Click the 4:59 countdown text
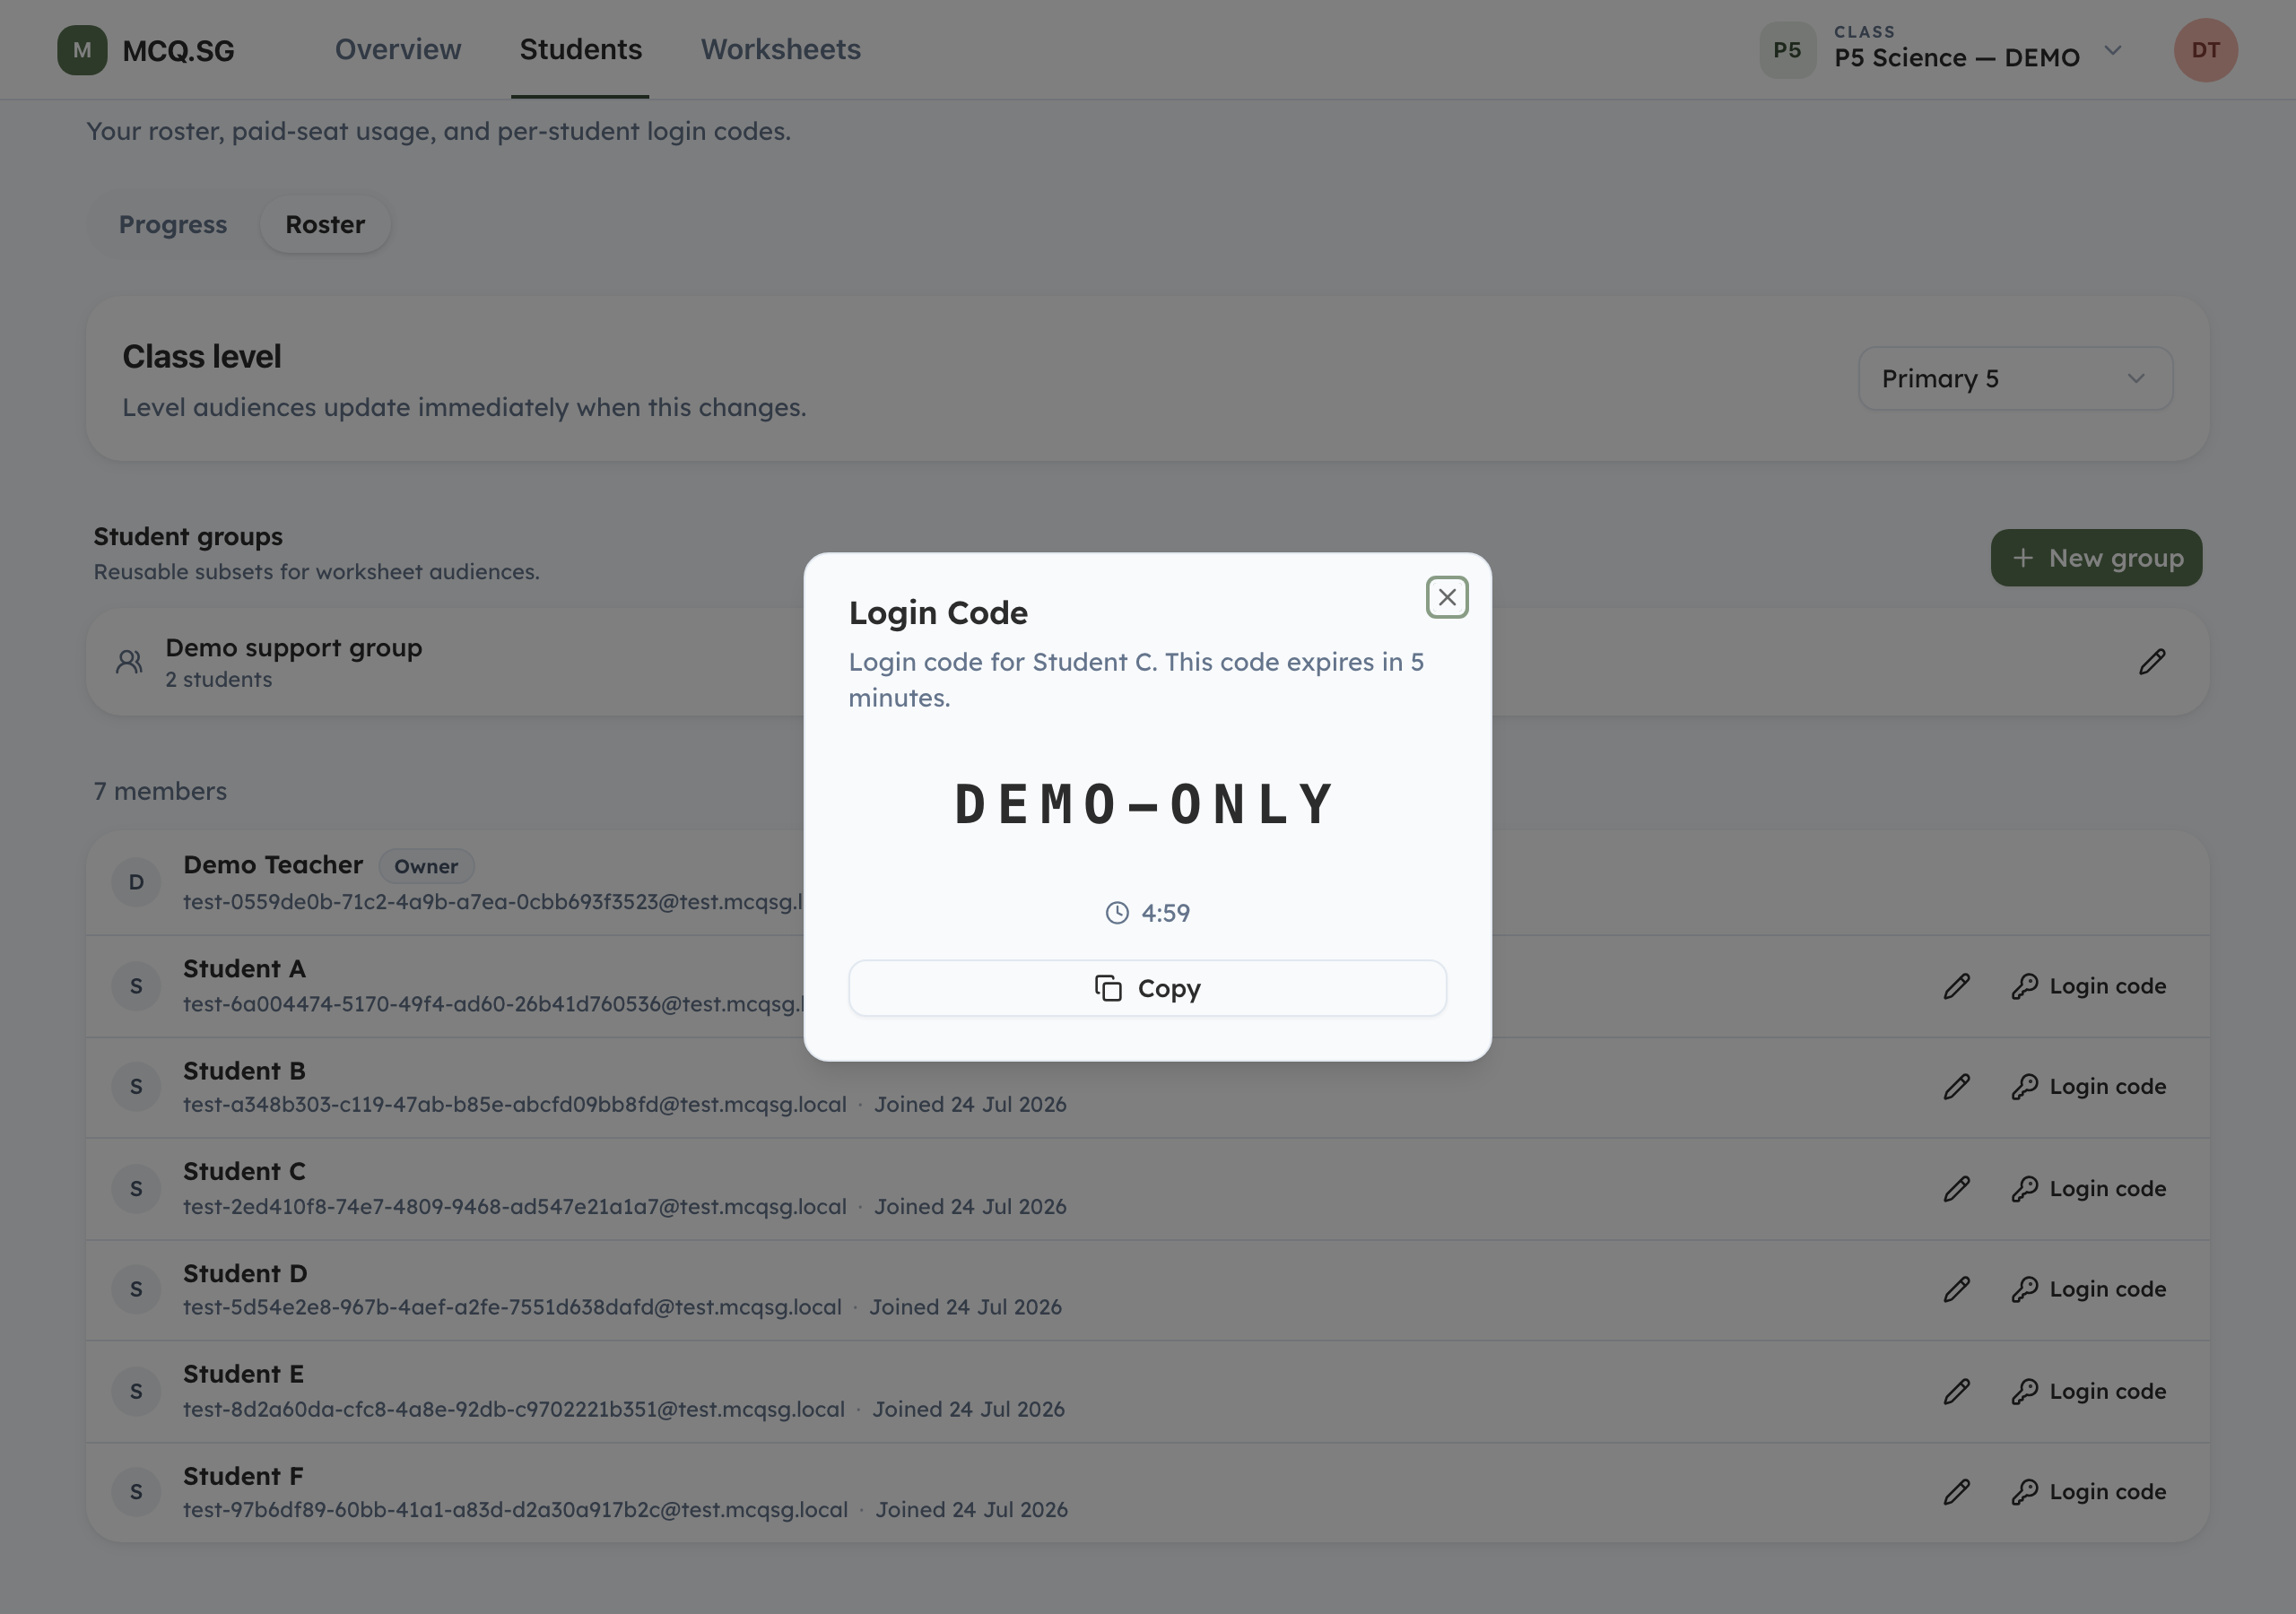This screenshot has height=1614, width=2296. pos(1165,913)
